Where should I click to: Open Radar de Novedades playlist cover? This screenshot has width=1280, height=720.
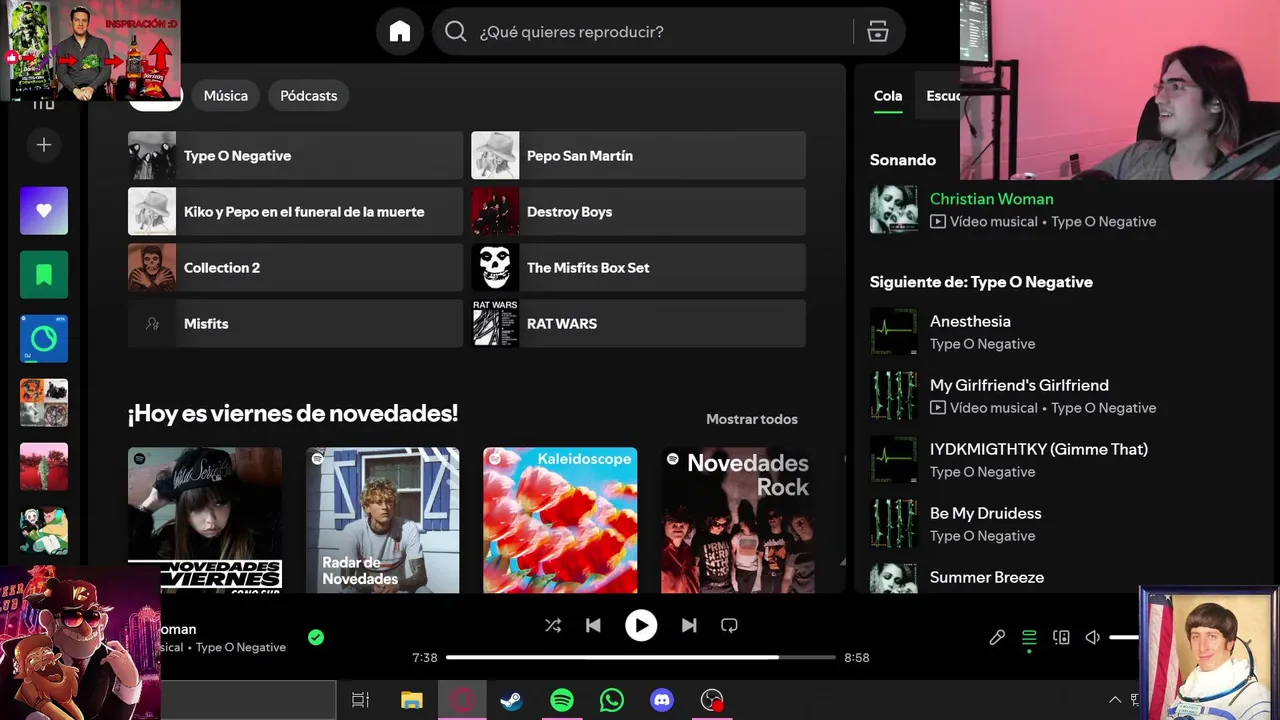click(x=383, y=520)
